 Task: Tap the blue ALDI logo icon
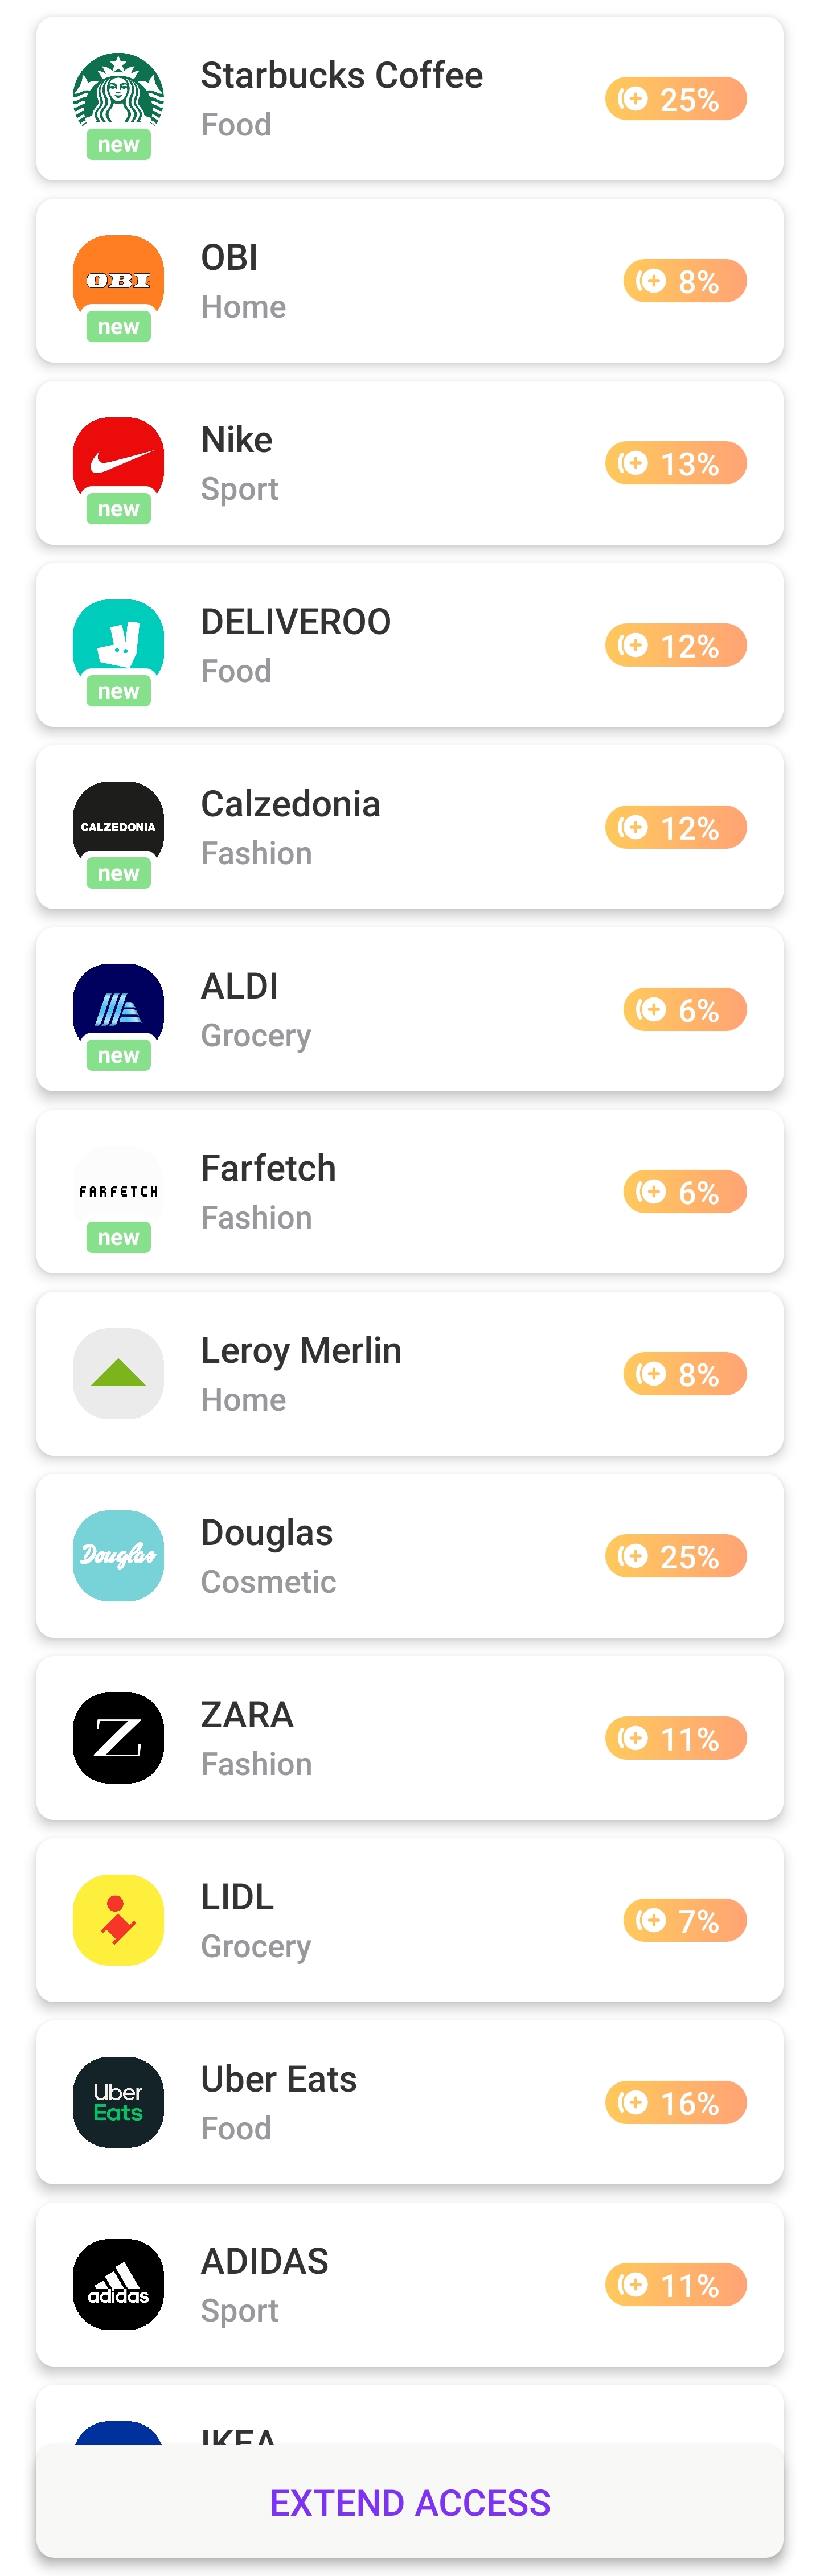tap(118, 1008)
